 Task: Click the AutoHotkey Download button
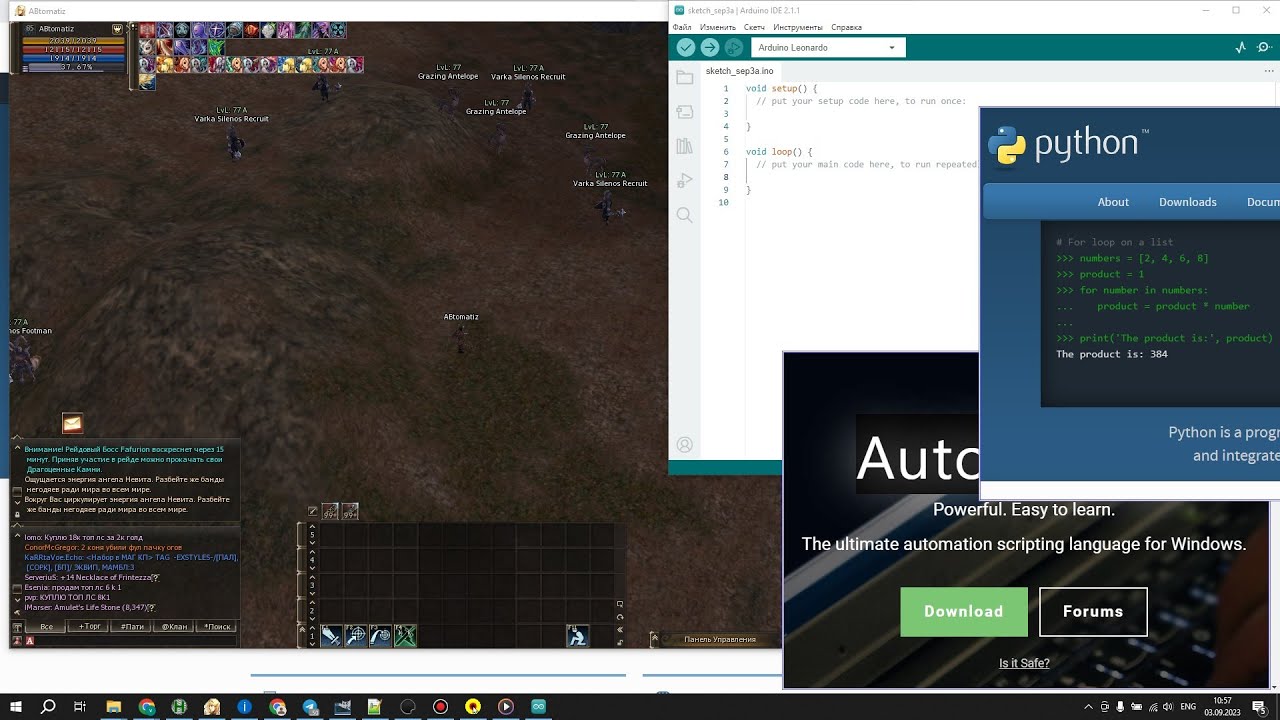(964, 611)
